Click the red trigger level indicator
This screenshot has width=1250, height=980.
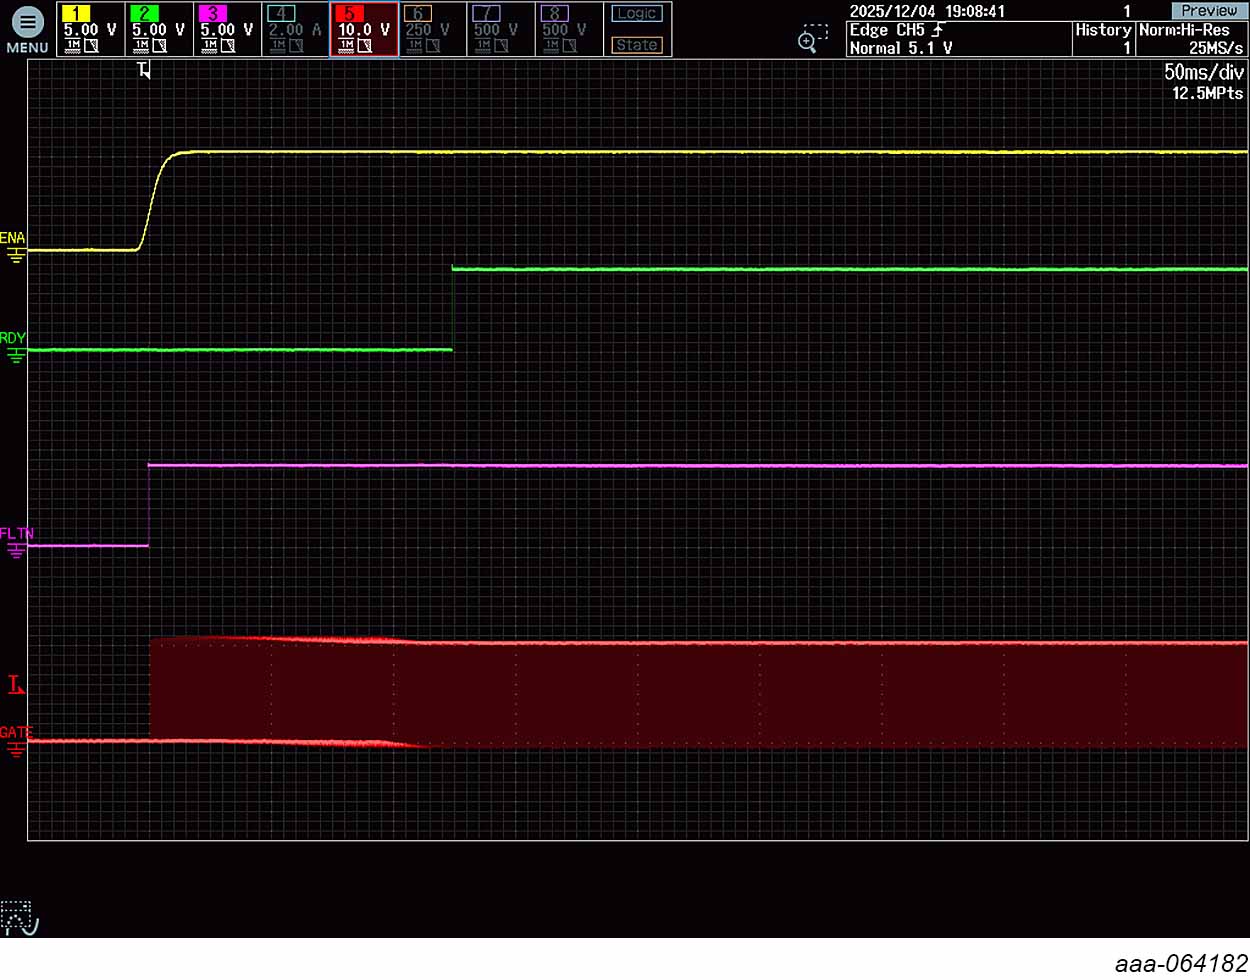(x=16, y=685)
